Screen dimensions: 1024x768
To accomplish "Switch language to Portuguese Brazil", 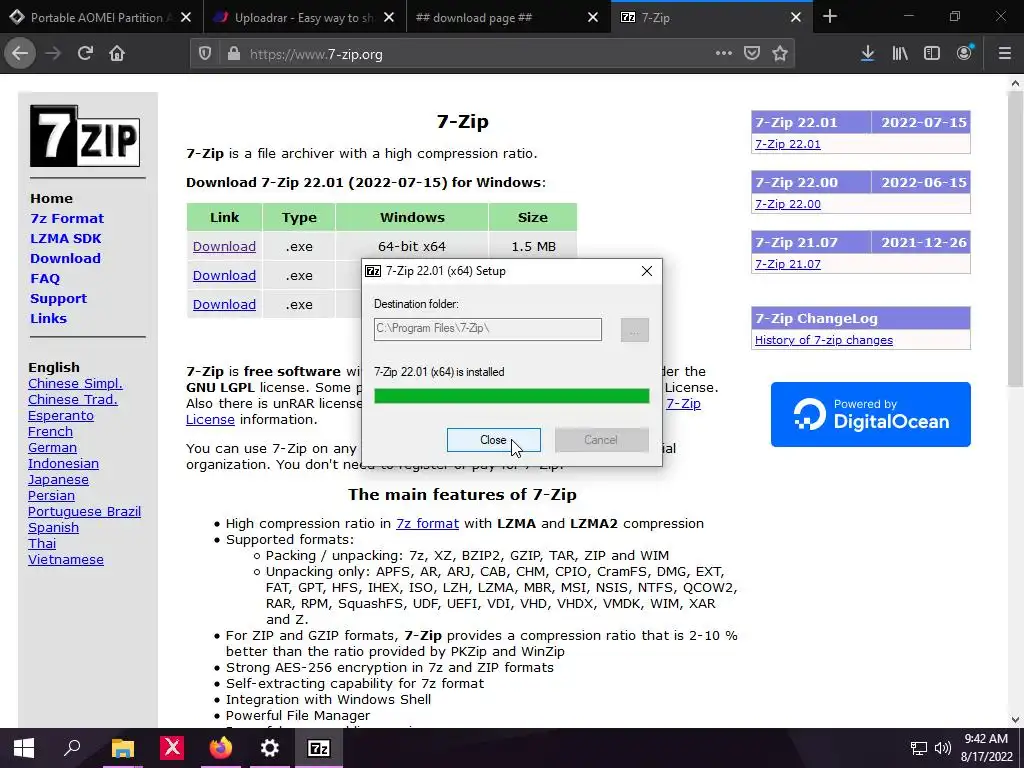I will [84, 511].
